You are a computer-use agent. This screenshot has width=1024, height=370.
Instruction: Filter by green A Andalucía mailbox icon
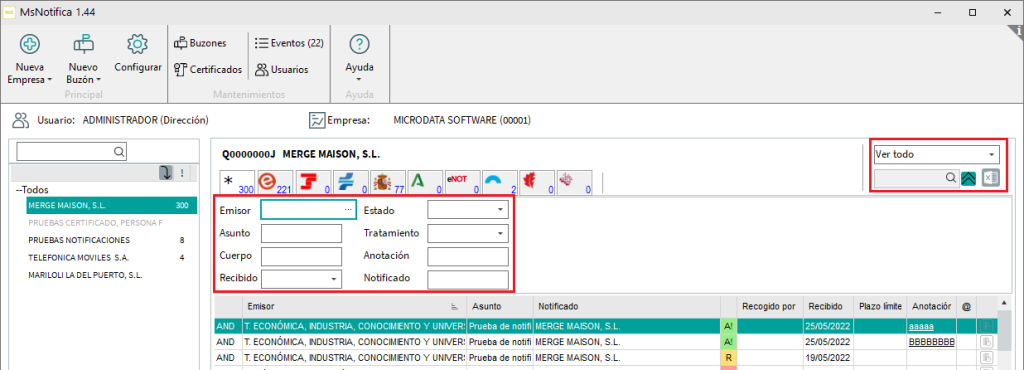coord(425,182)
